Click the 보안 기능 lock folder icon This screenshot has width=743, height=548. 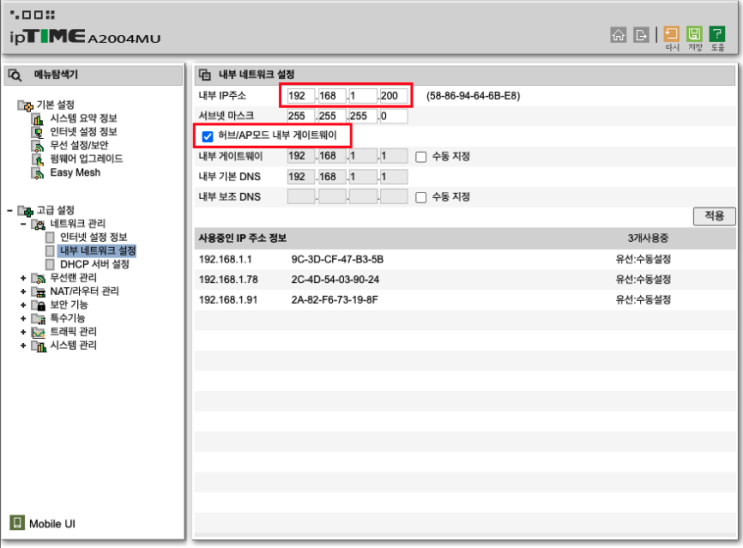[x=38, y=305]
